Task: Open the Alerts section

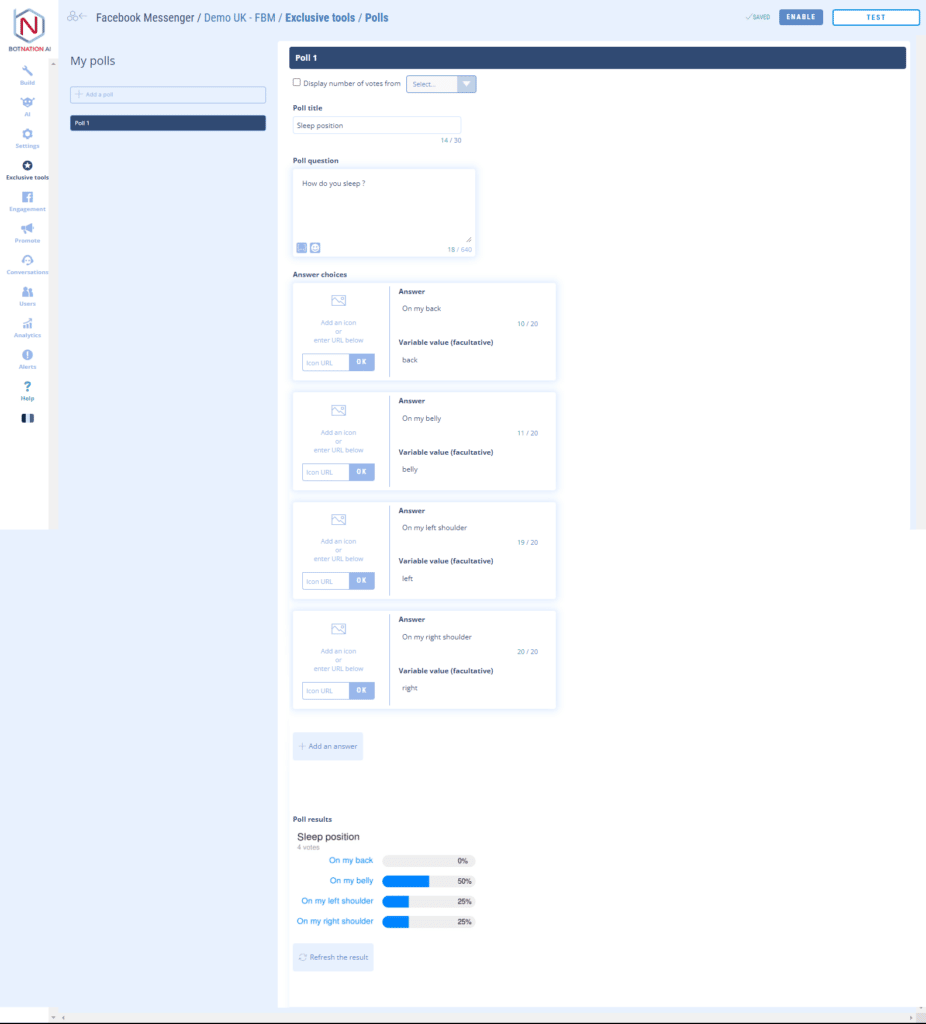Action: [x=27, y=359]
